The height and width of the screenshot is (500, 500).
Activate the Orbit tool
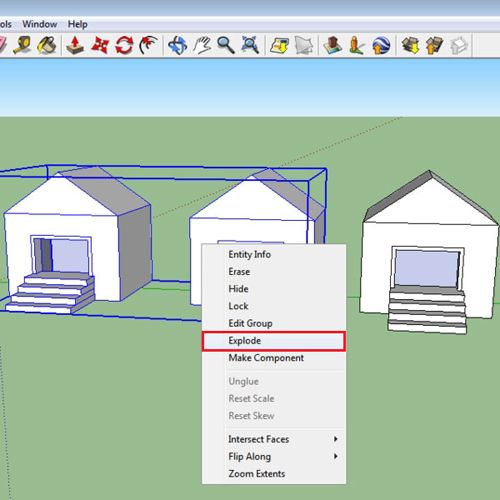pyautogui.click(x=177, y=45)
